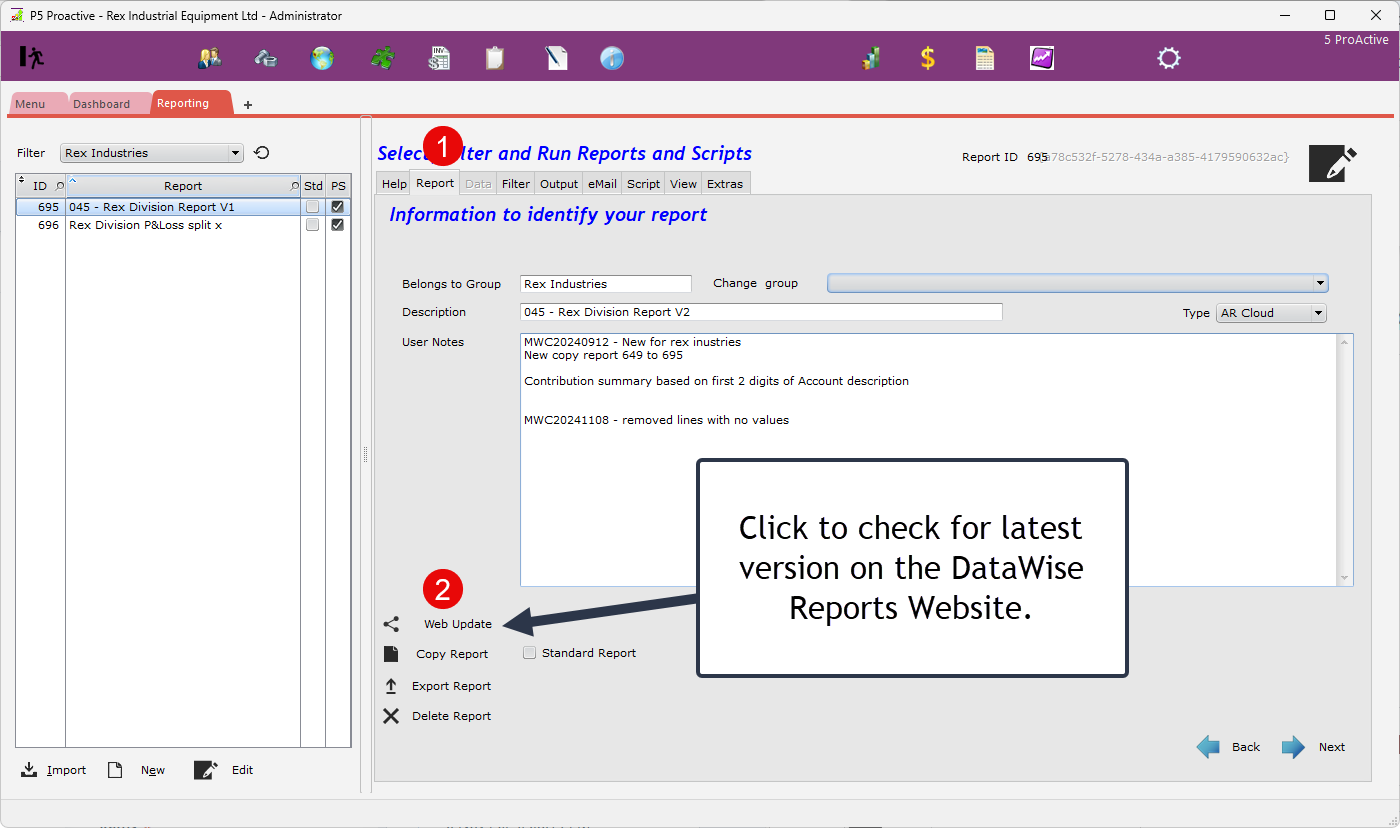This screenshot has width=1400, height=828.
Task: Click the clipboard toolbar icon
Action: coord(495,58)
